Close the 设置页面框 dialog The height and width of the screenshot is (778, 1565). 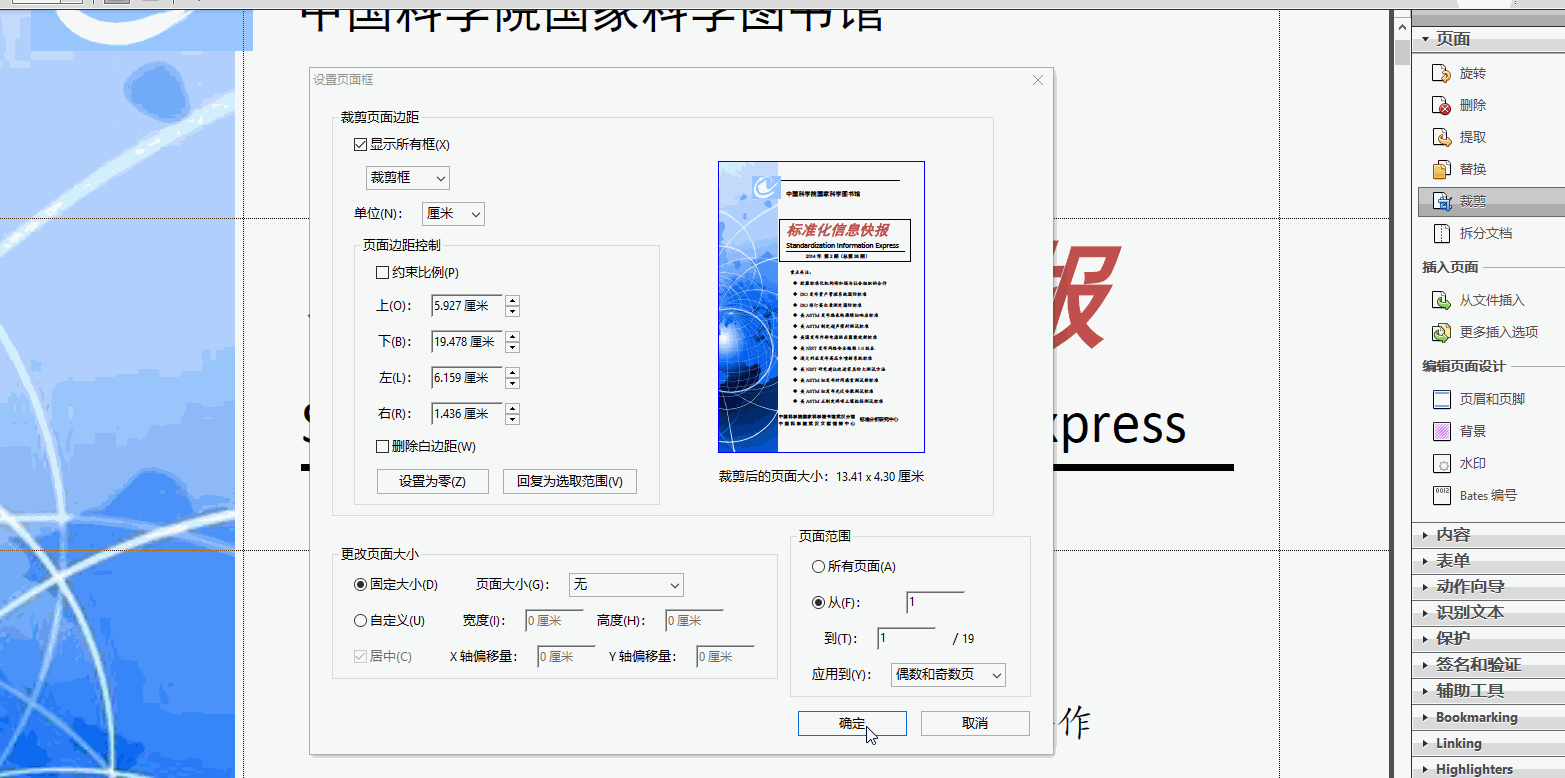pos(1037,80)
